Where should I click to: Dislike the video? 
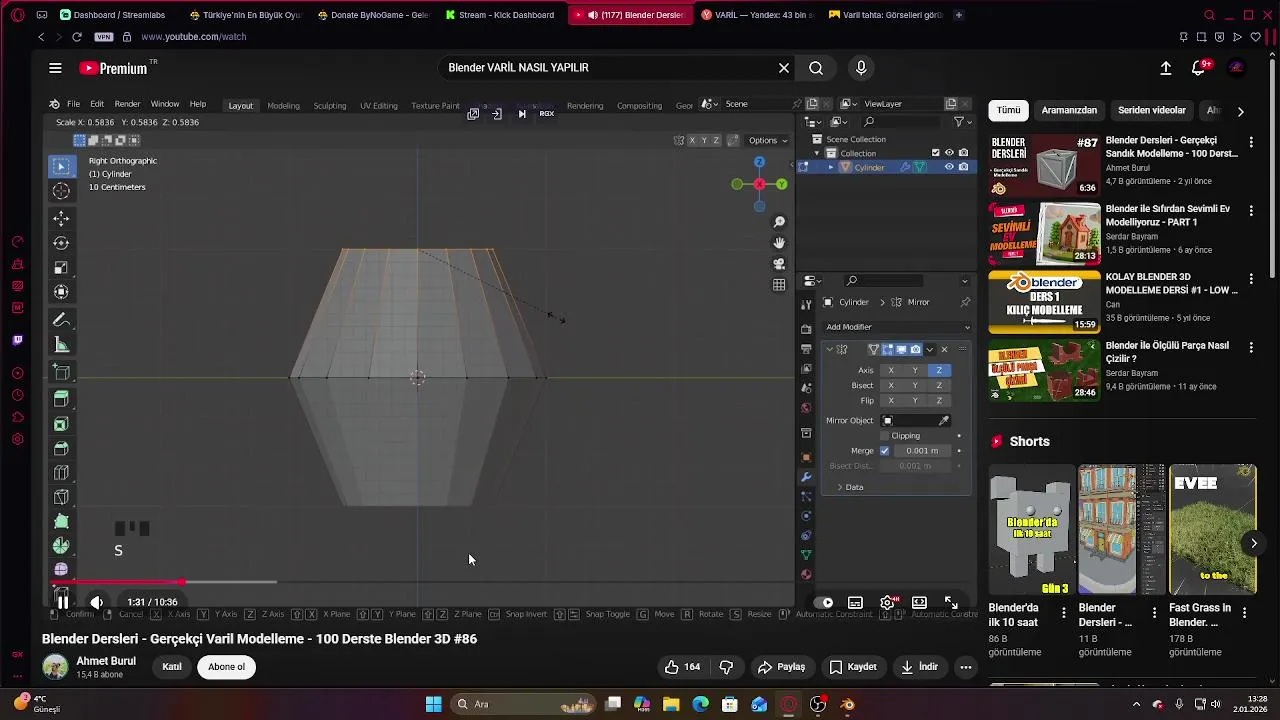point(727,667)
